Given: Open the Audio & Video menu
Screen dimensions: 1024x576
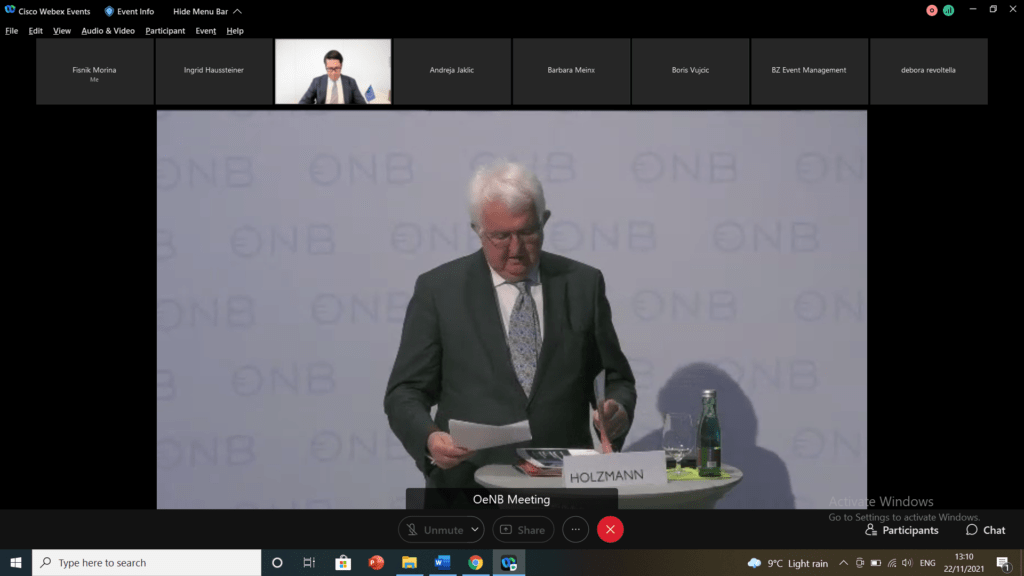Looking at the screenshot, I should tap(108, 31).
